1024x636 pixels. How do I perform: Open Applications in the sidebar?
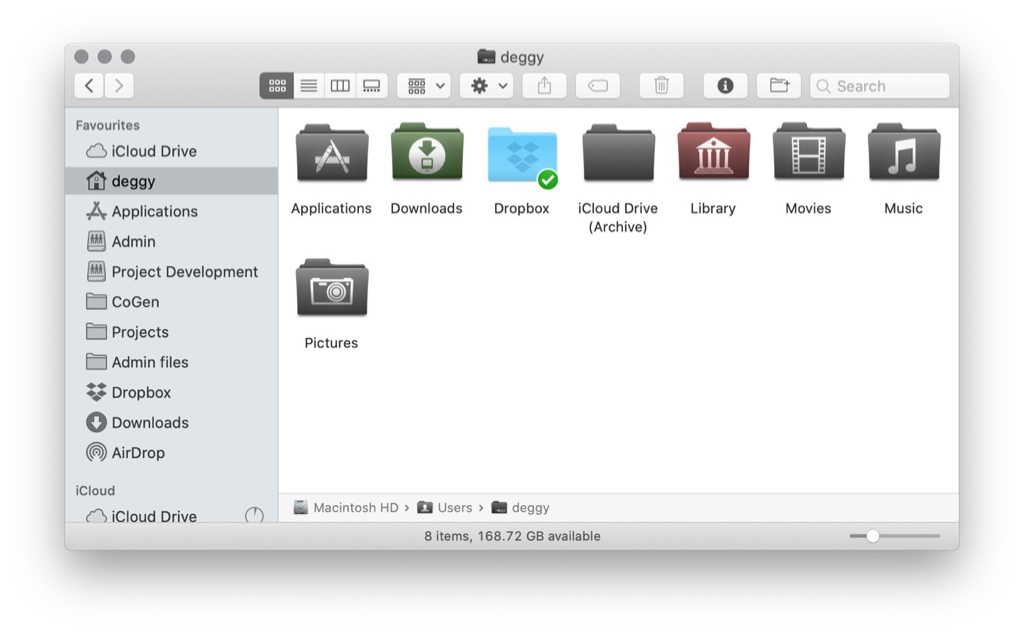click(x=172, y=211)
